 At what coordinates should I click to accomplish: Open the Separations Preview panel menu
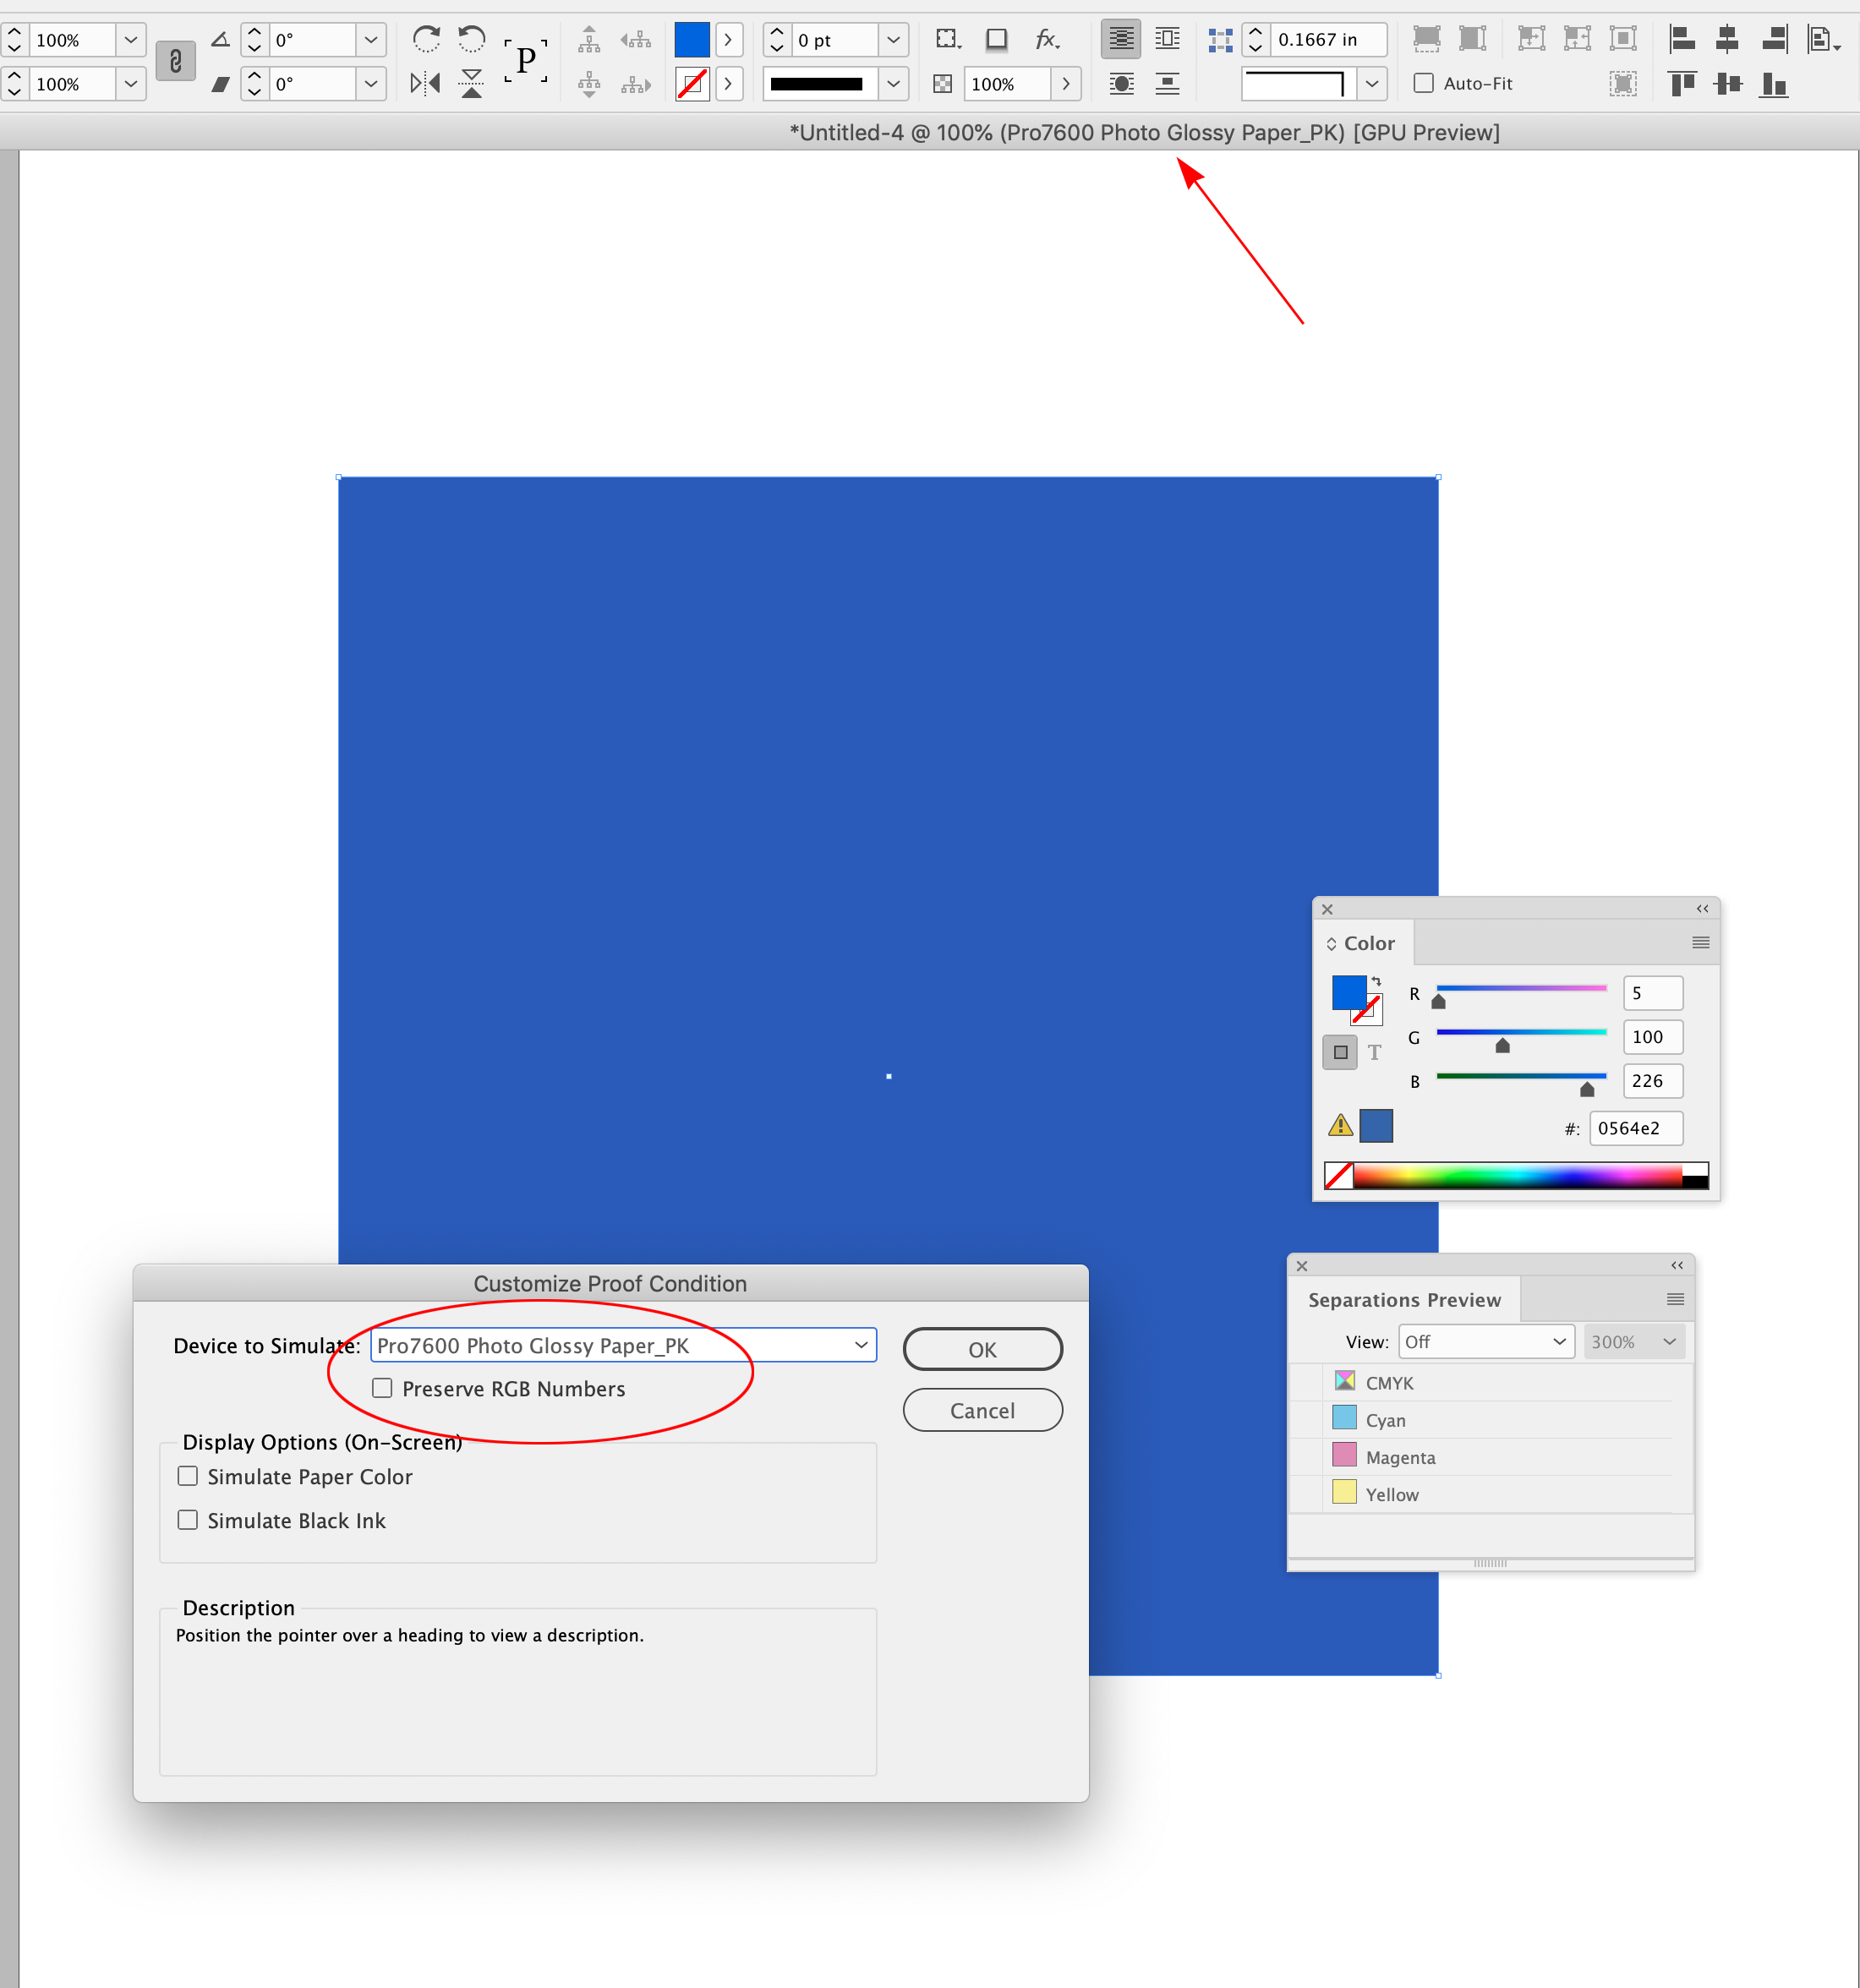click(x=1675, y=1299)
